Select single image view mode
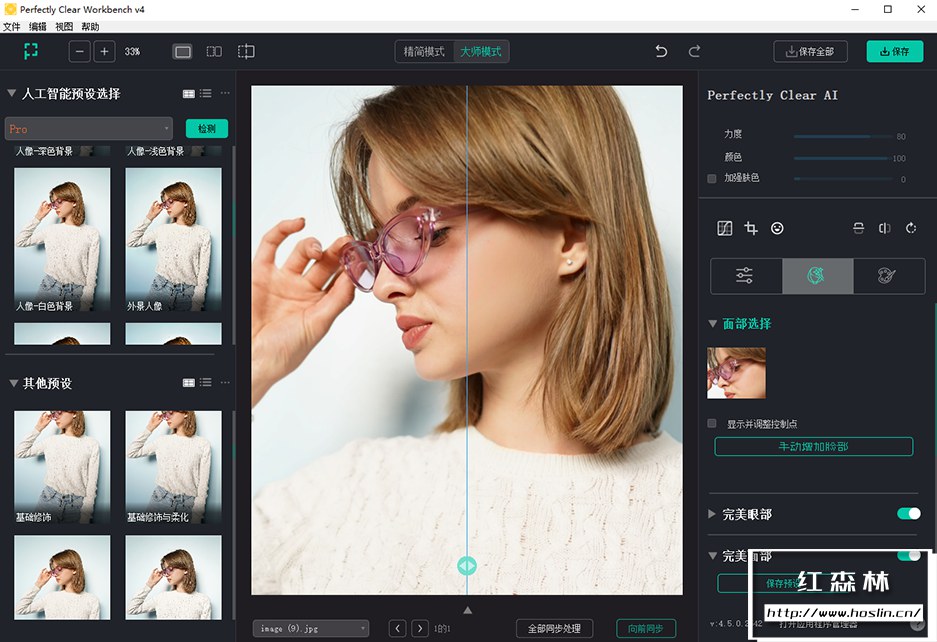 182,52
